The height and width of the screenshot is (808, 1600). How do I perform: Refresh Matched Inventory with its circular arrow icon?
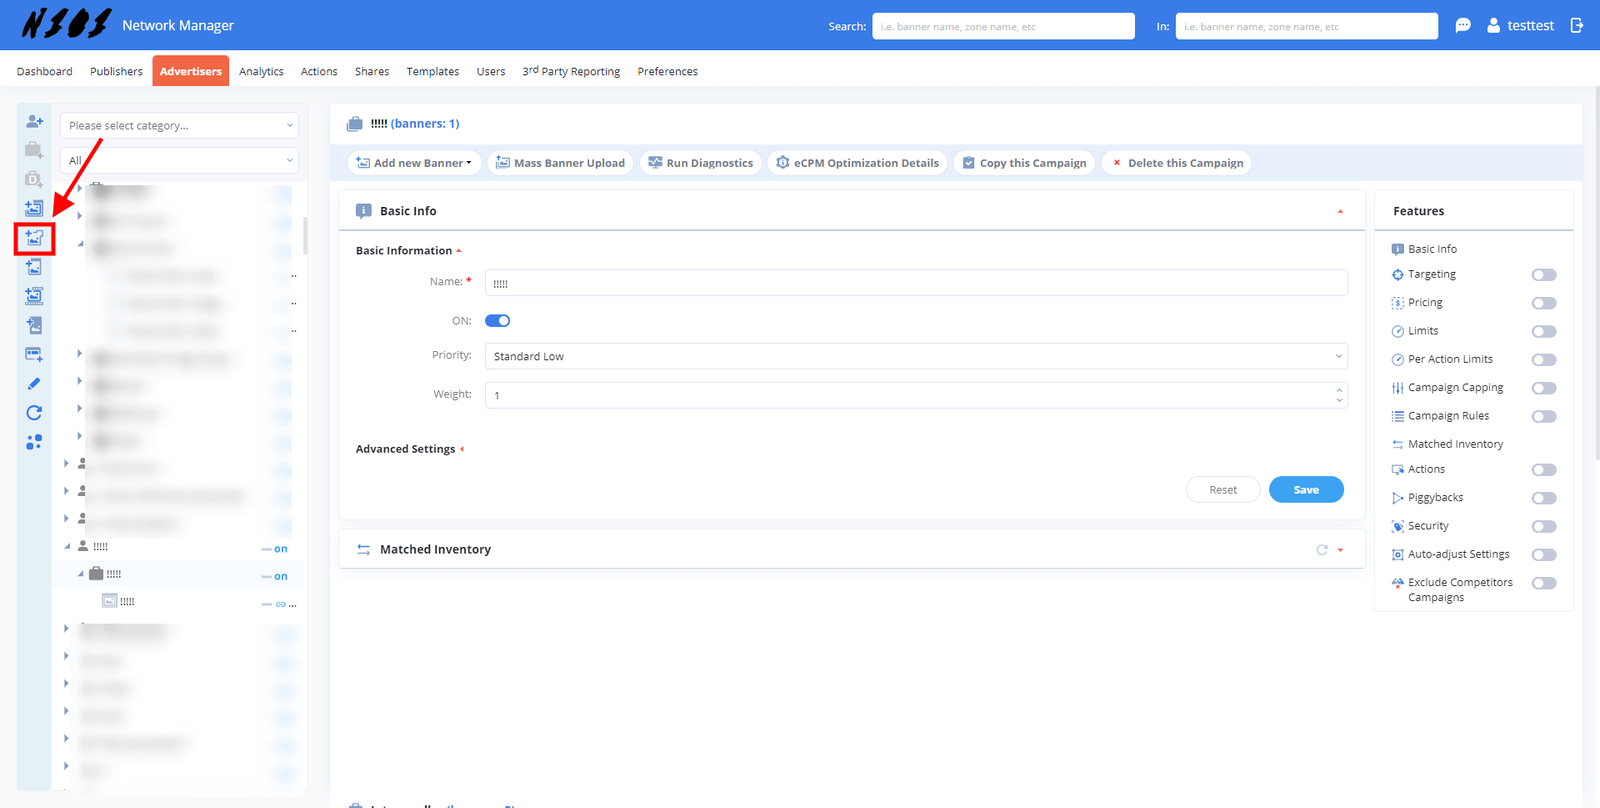(1322, 550)
